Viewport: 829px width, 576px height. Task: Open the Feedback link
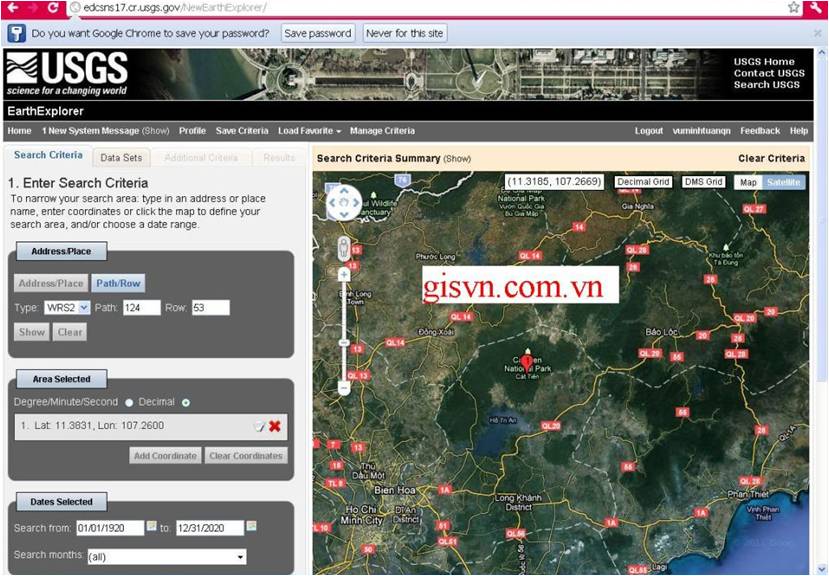click(760, 131)
